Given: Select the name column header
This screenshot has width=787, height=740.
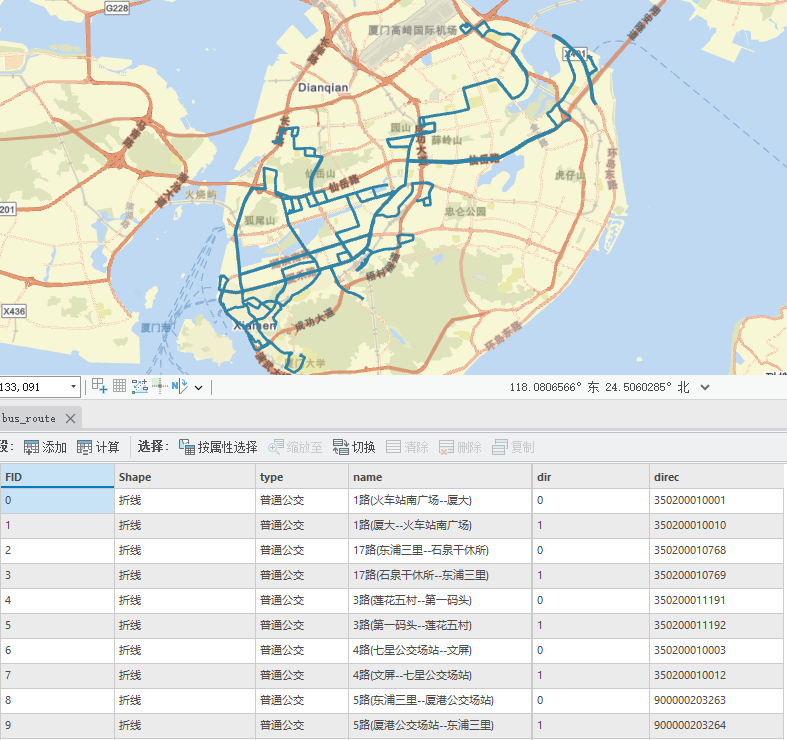Looking at the screenshot, I should click(x=440, y=476).
